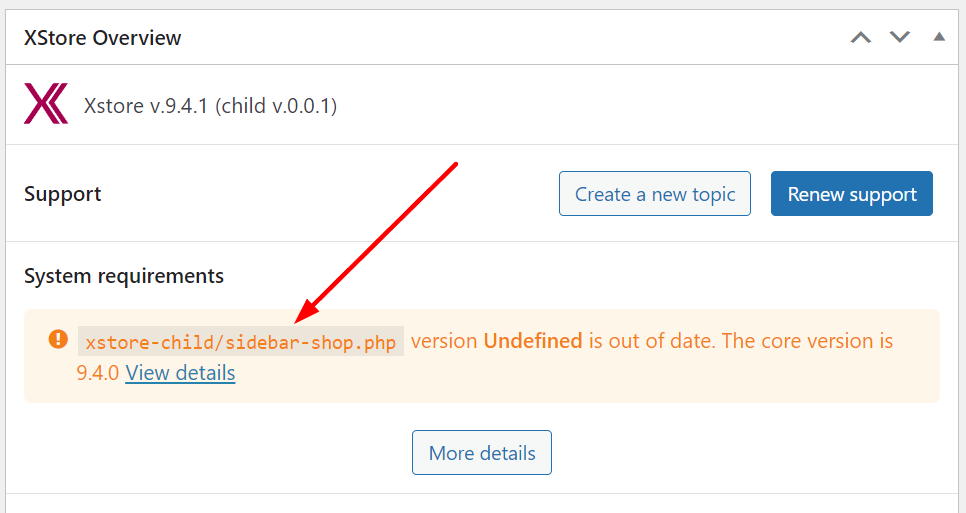Click the Xstore v.9.4.1 version text
This screenshot has height=513, width=966.
coord(145,106)
